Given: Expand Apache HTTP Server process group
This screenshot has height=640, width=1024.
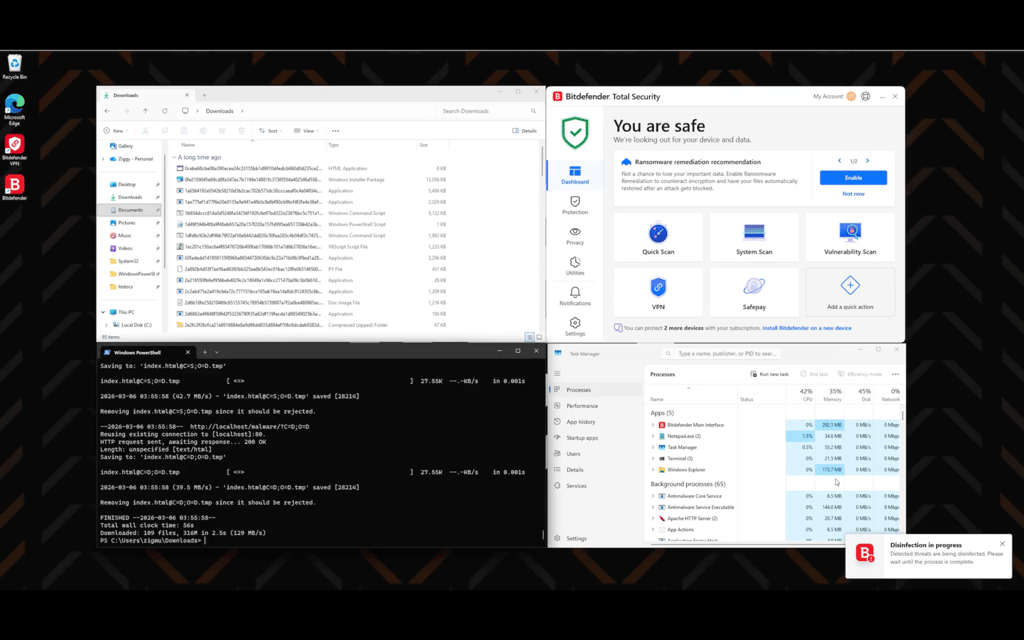Looking at the screenshot, I should pyautogui.click(x=652, y=519).
